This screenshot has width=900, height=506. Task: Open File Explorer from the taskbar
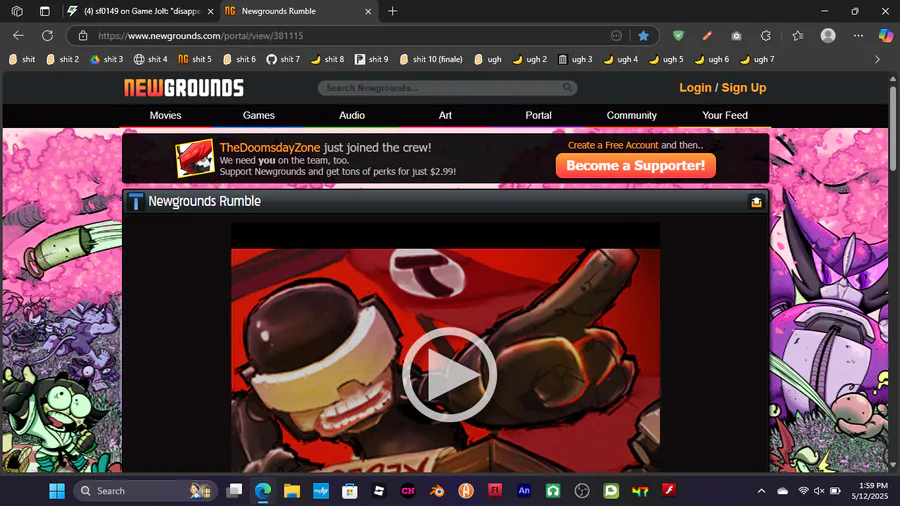pyautogui.click(x=292, y=491)
